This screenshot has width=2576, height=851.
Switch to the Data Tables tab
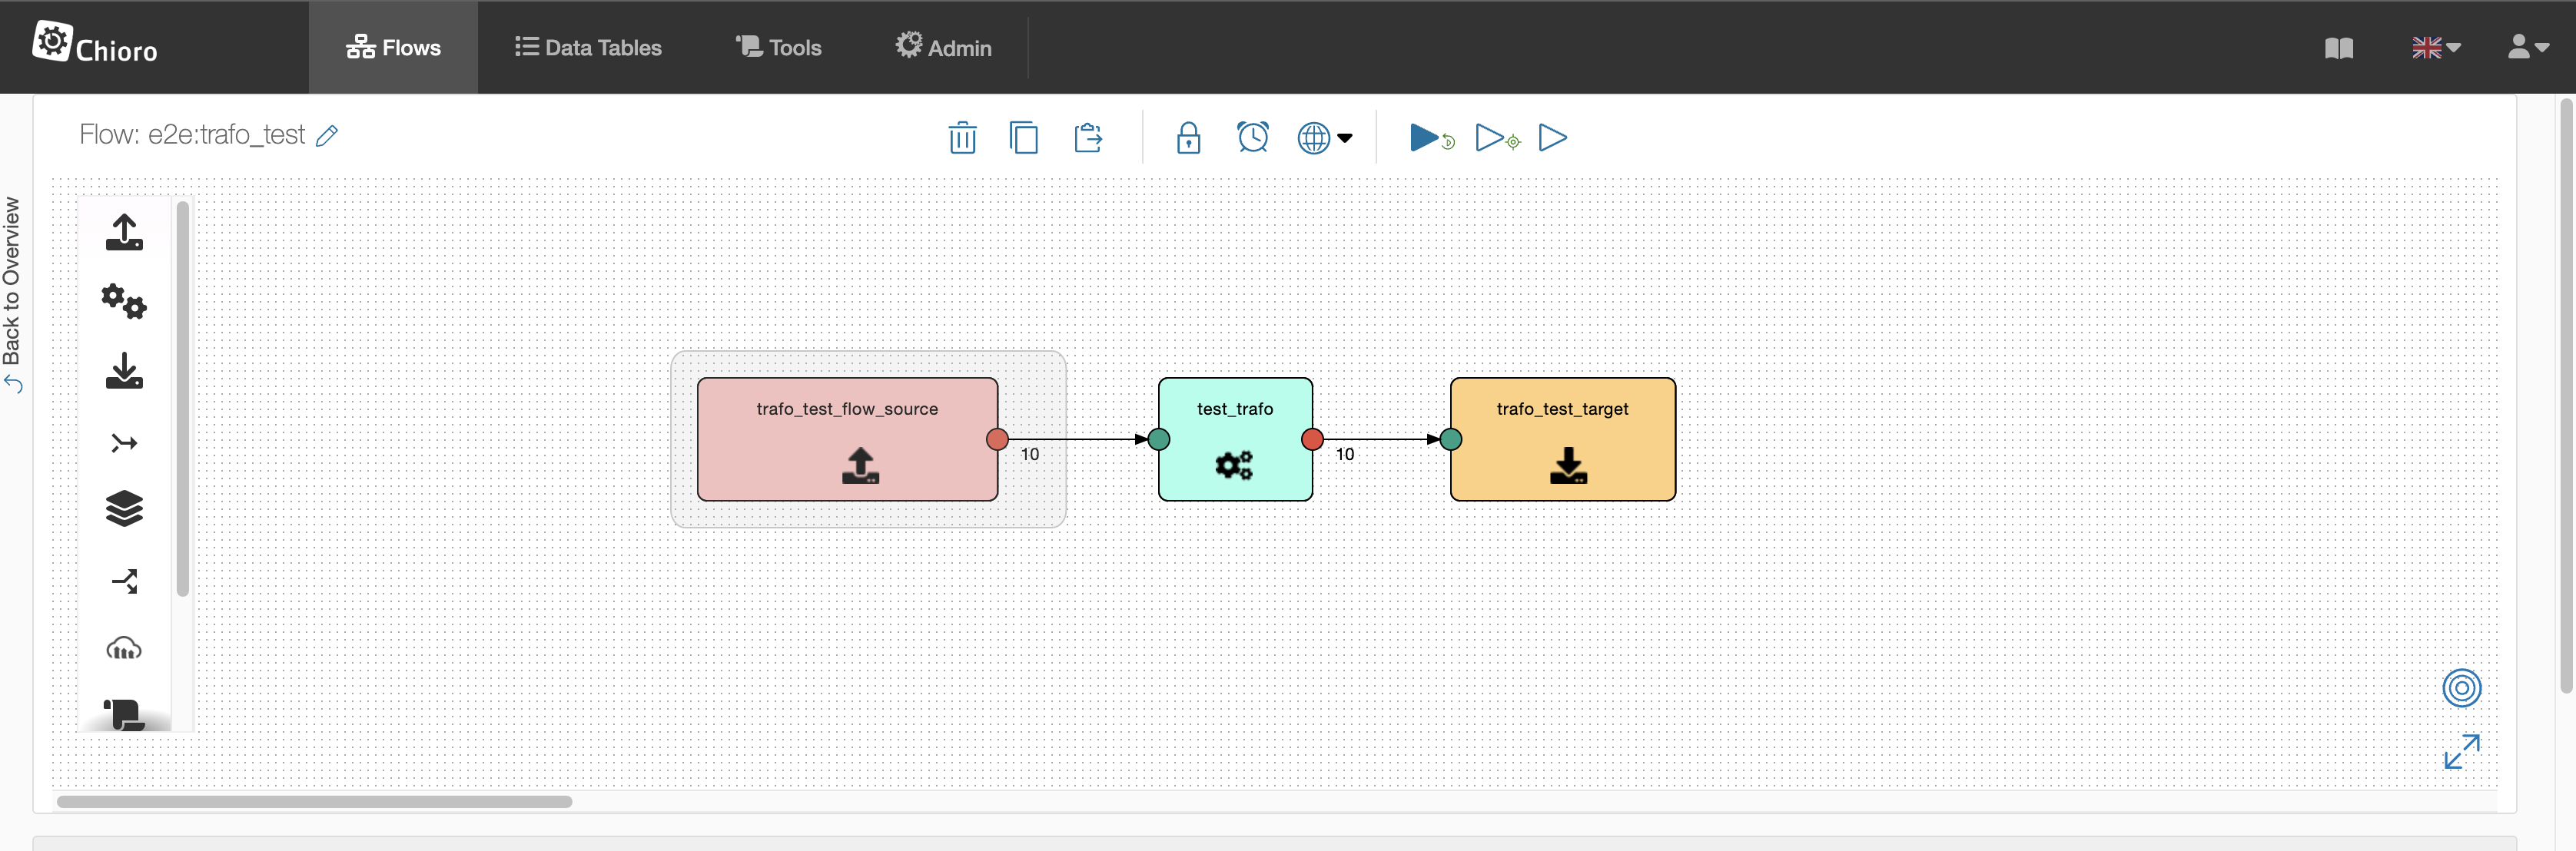(588, 47)
